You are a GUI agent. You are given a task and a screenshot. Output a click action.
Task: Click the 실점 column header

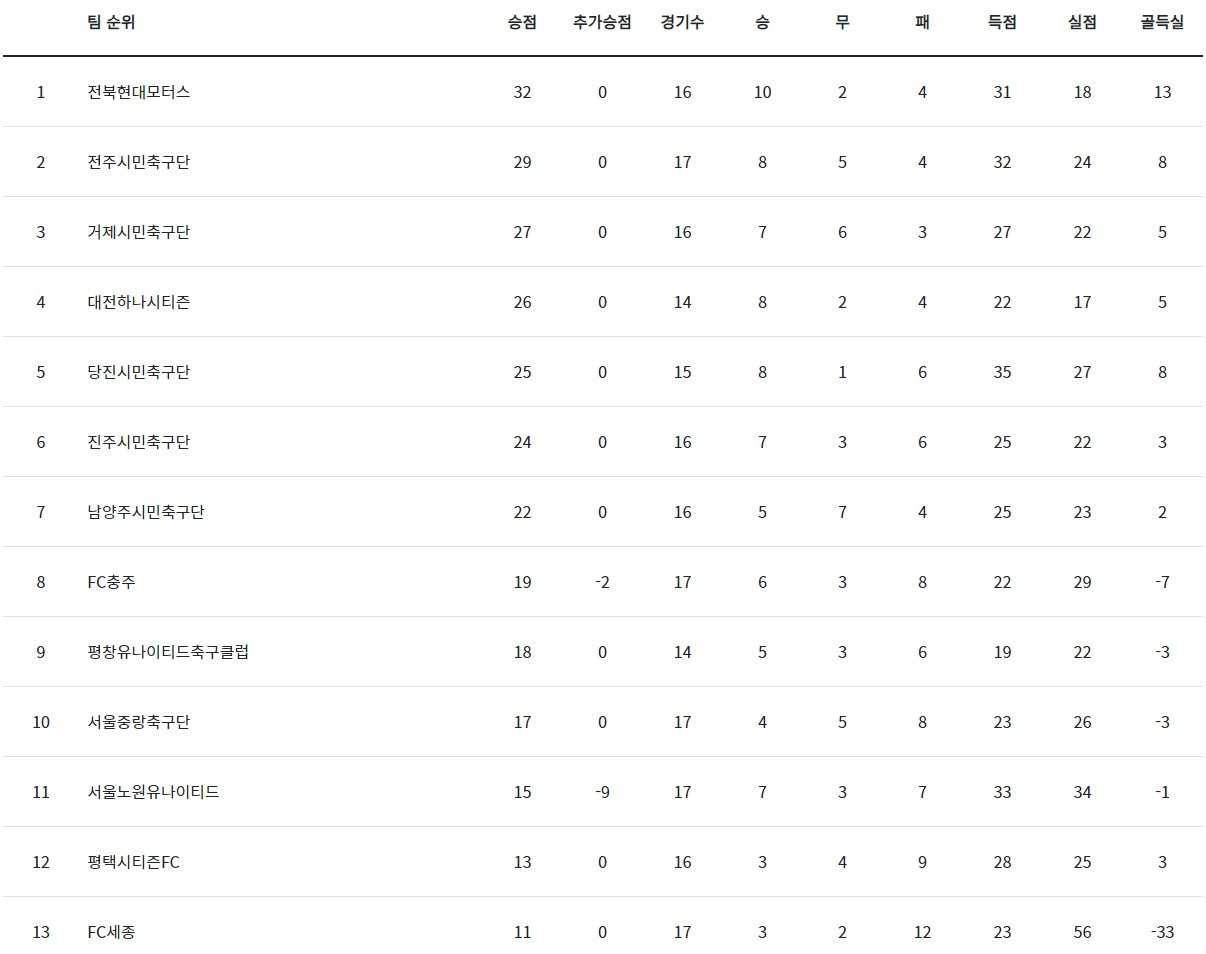(x=1082, y=22)
